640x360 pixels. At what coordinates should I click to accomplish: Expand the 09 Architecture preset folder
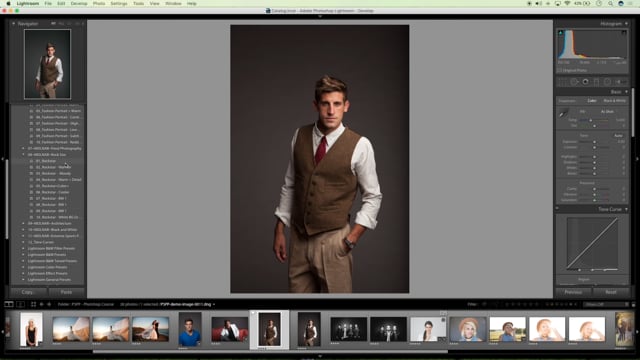pyautogui.click(x=23, y=224)
